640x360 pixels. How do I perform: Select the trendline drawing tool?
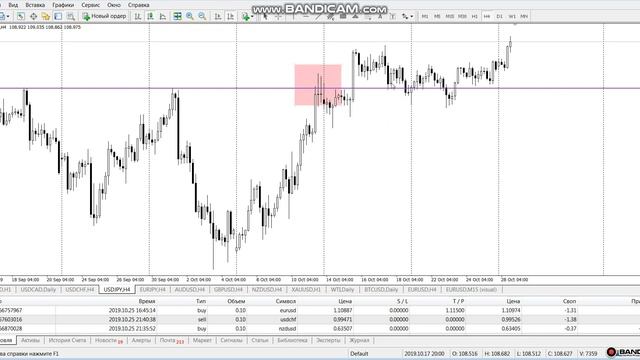coord(318,16)
